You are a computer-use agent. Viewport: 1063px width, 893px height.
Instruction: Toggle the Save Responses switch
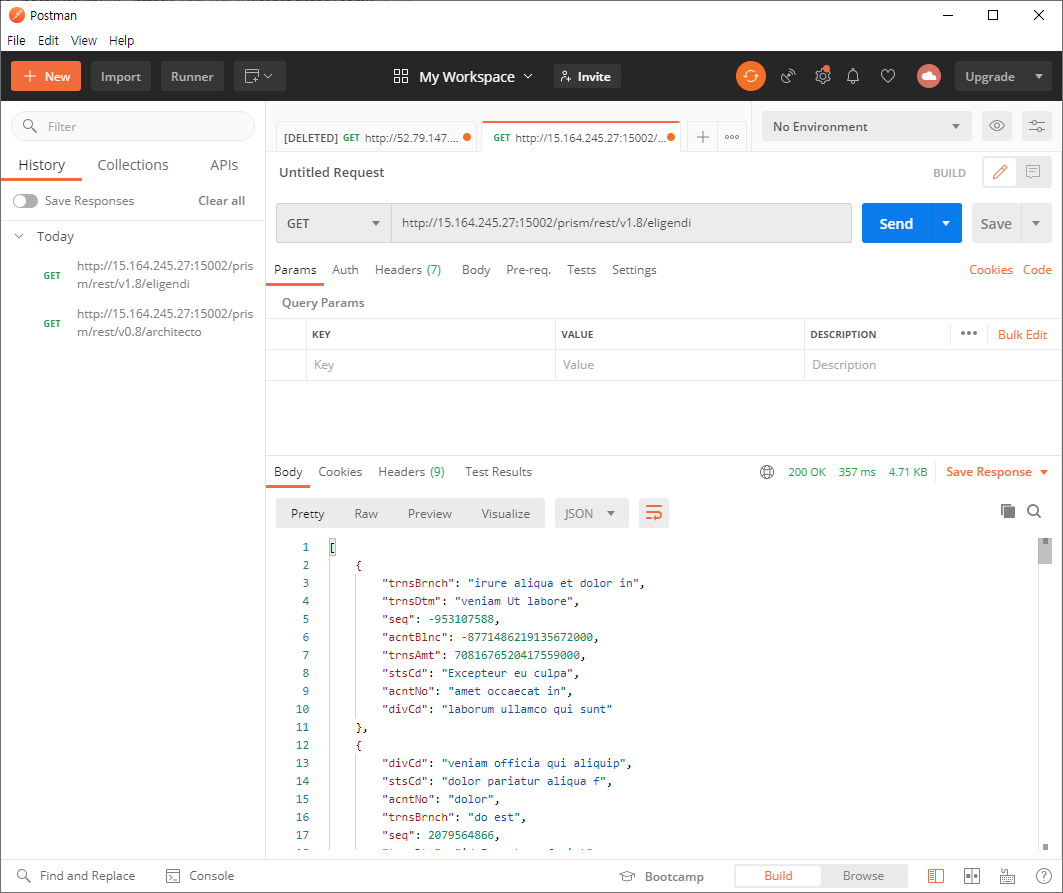point(25,201)
